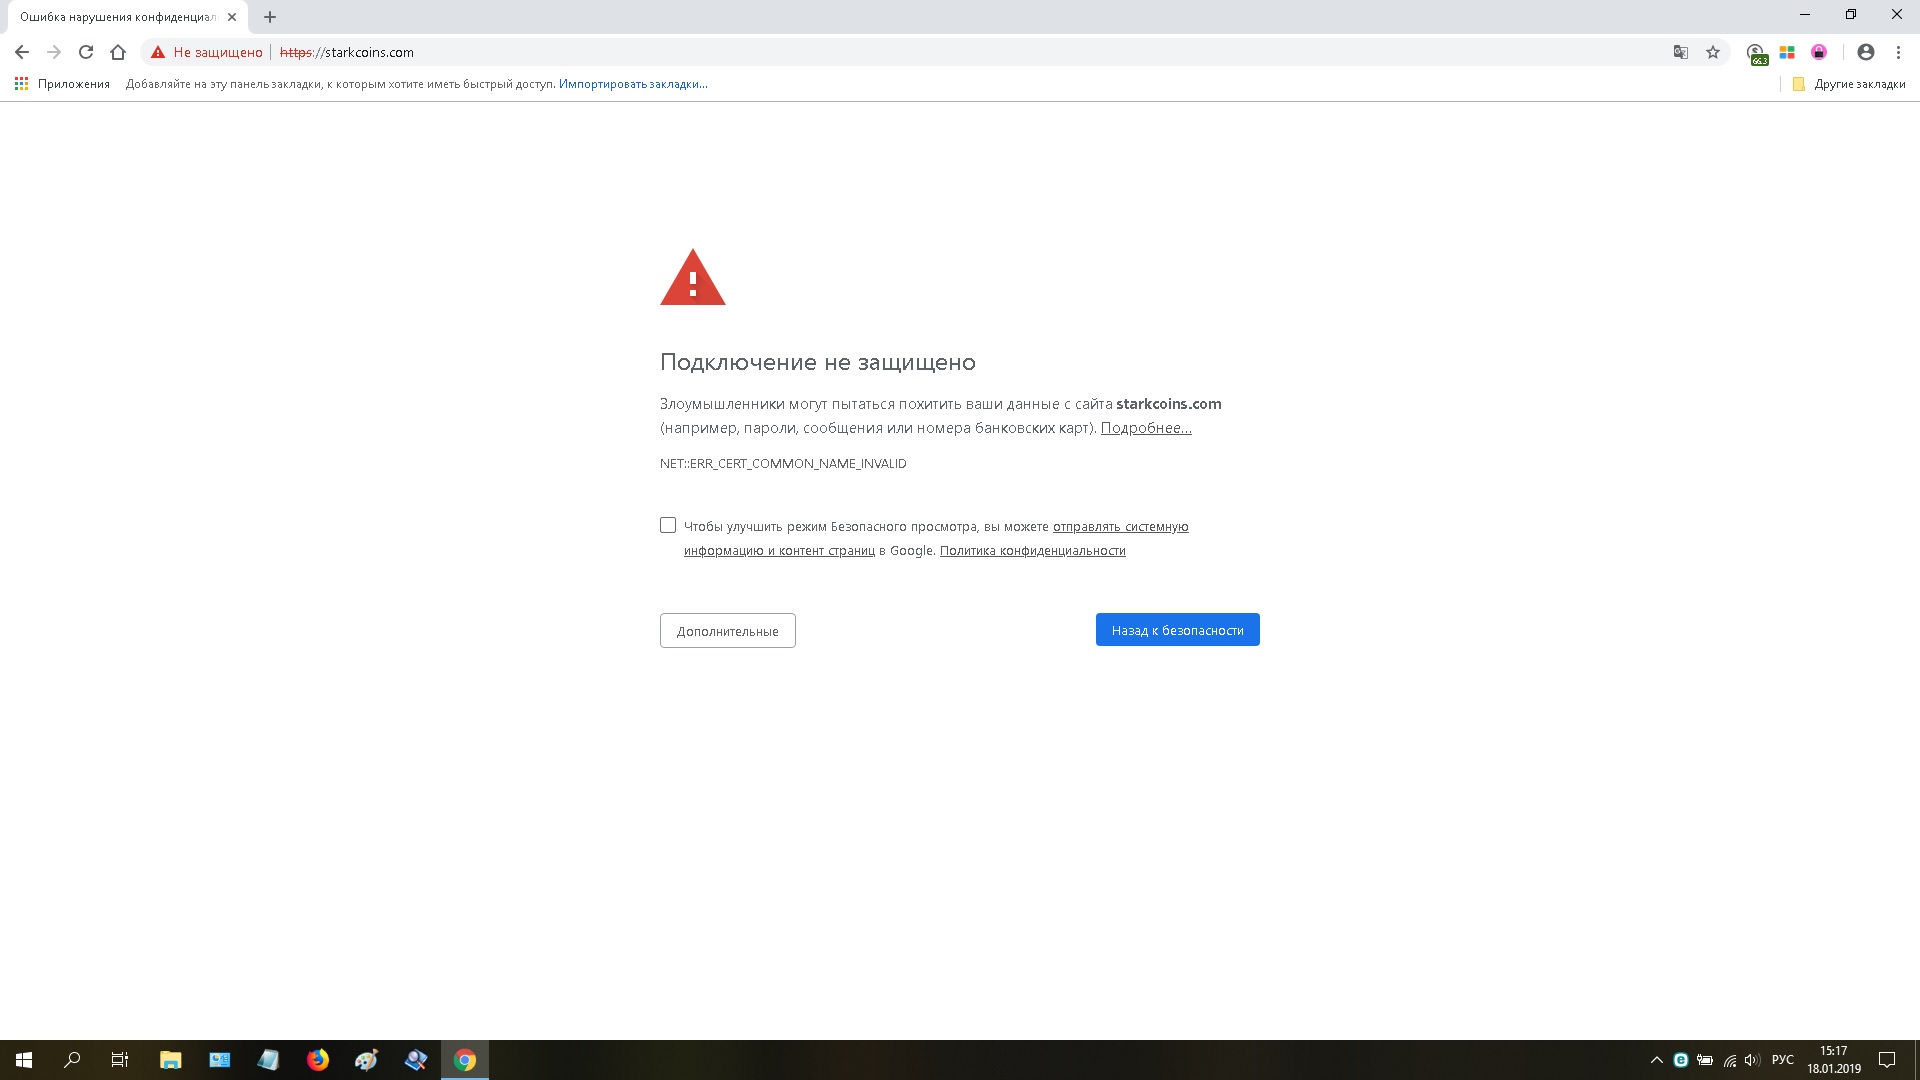
Task: Close the privacy error tab
Action: [232, 17]
